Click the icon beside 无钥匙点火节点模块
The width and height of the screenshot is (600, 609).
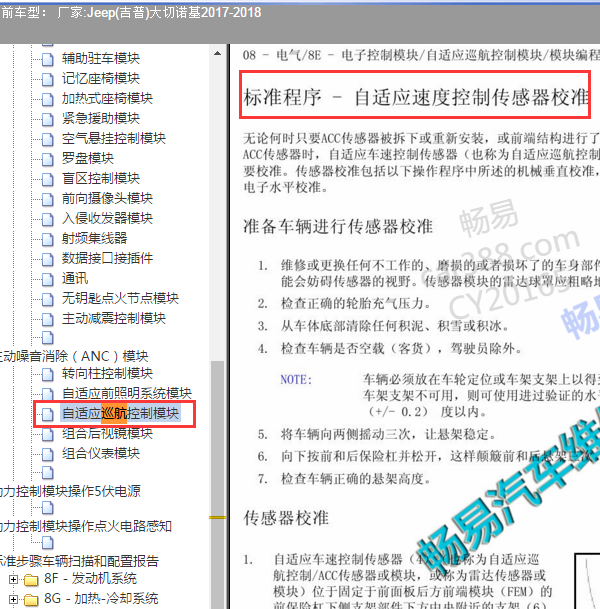point(48,299)
